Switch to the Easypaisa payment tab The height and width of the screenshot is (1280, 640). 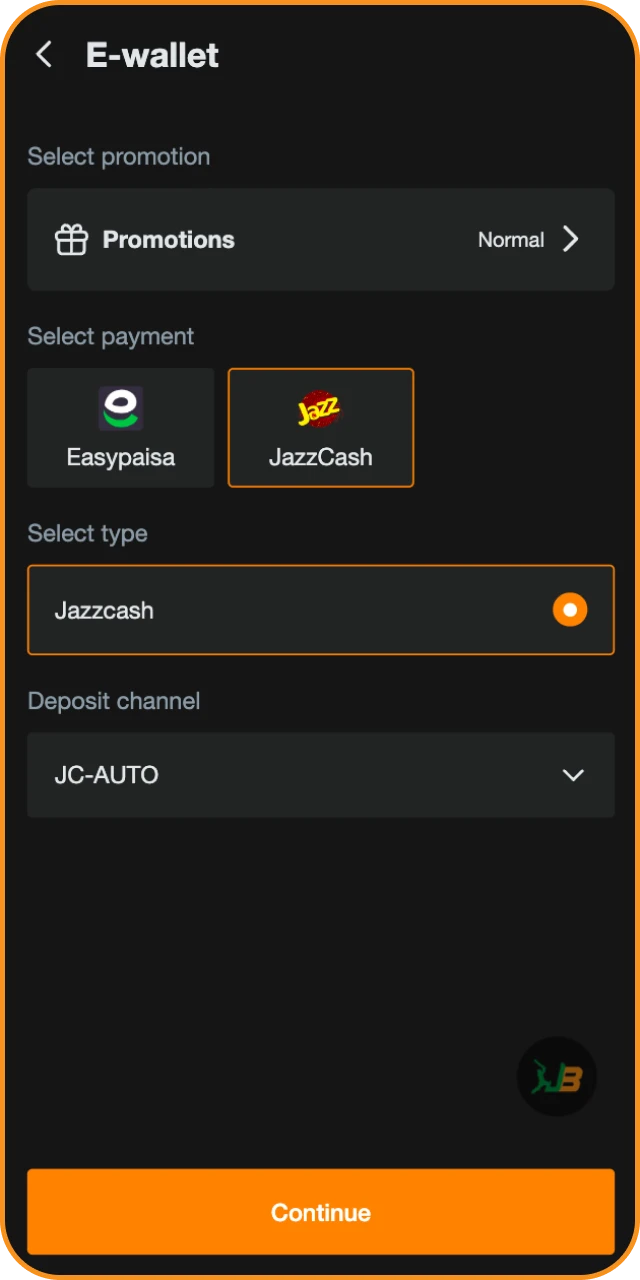tap(120, 427)
